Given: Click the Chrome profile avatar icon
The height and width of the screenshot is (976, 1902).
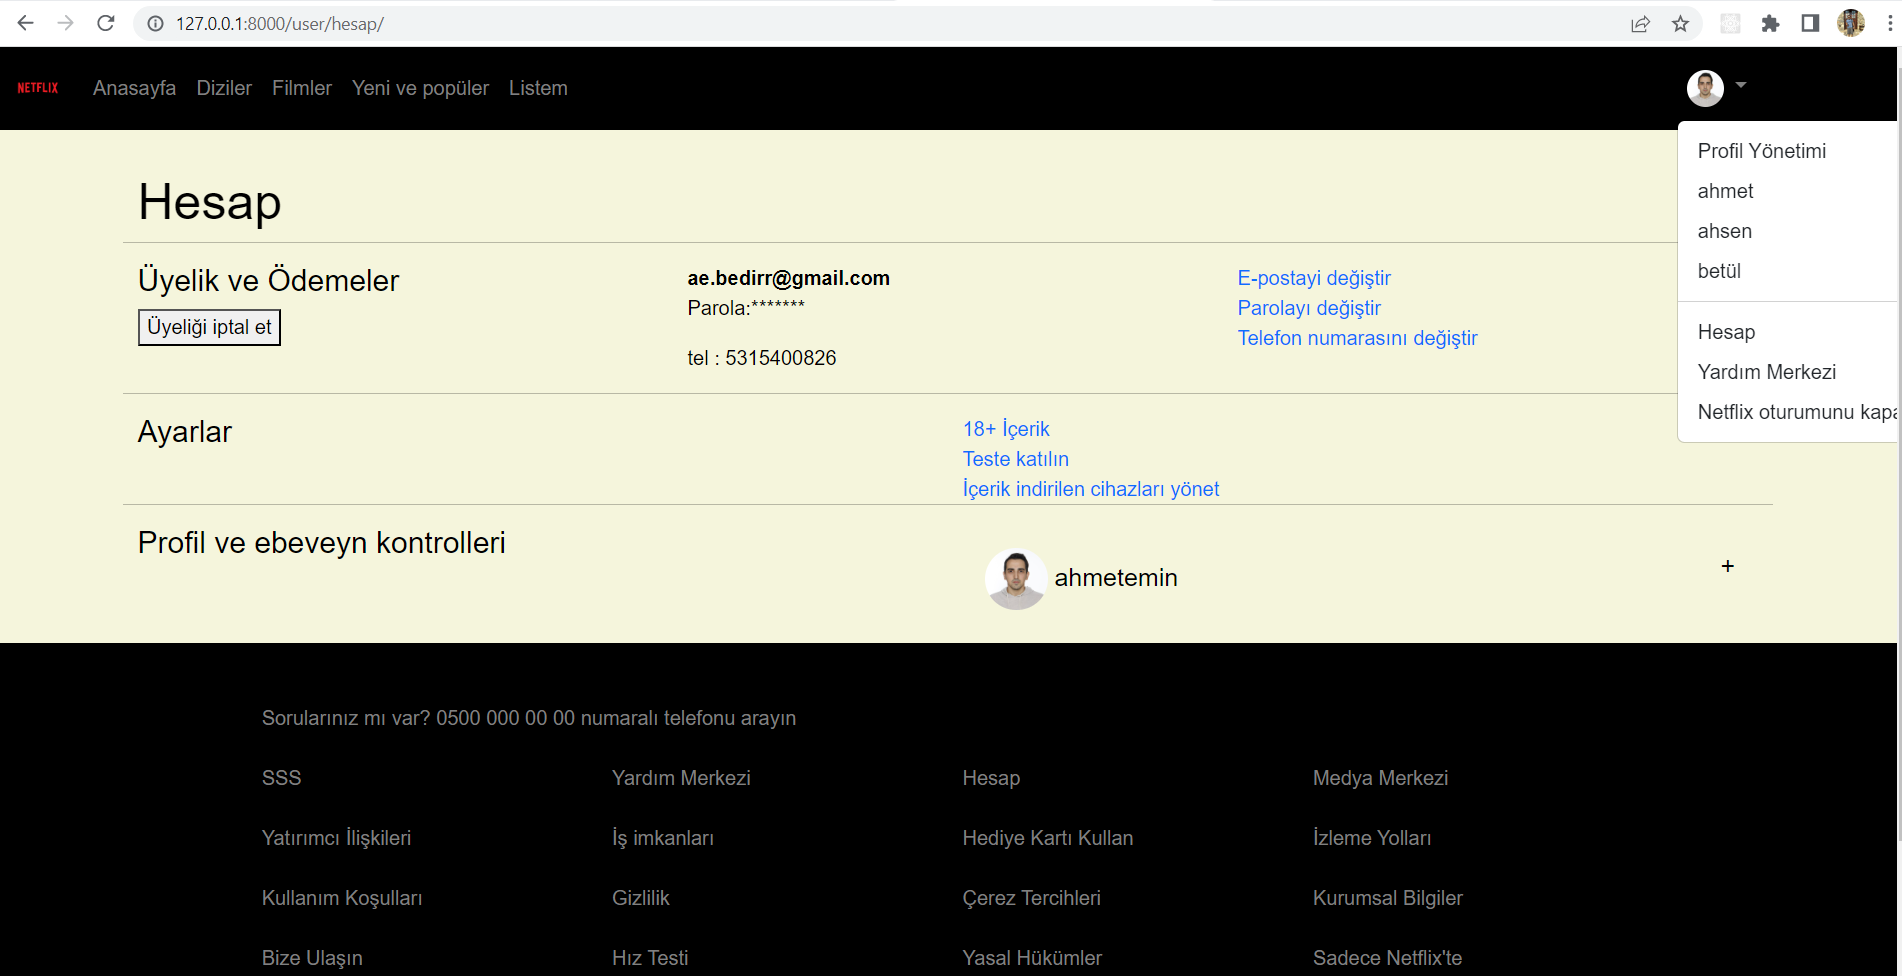Looking at the screenshot, I should click(1850, 24).
